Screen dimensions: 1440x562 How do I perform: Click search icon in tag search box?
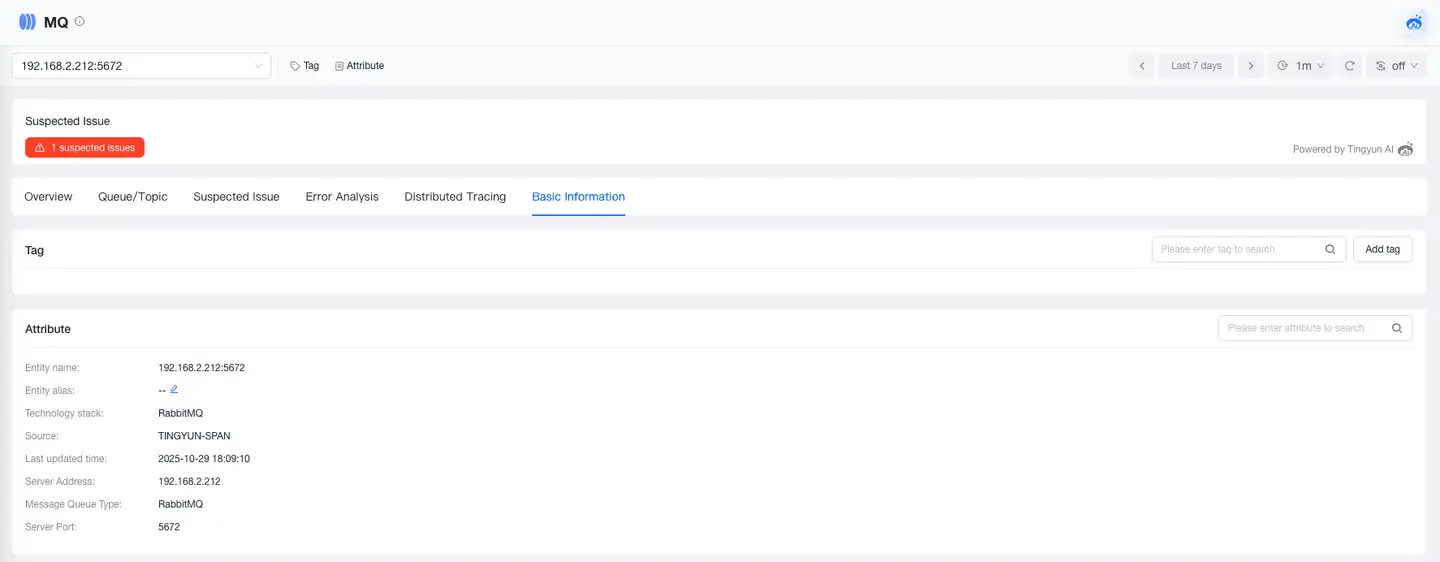coord(1330,249)
